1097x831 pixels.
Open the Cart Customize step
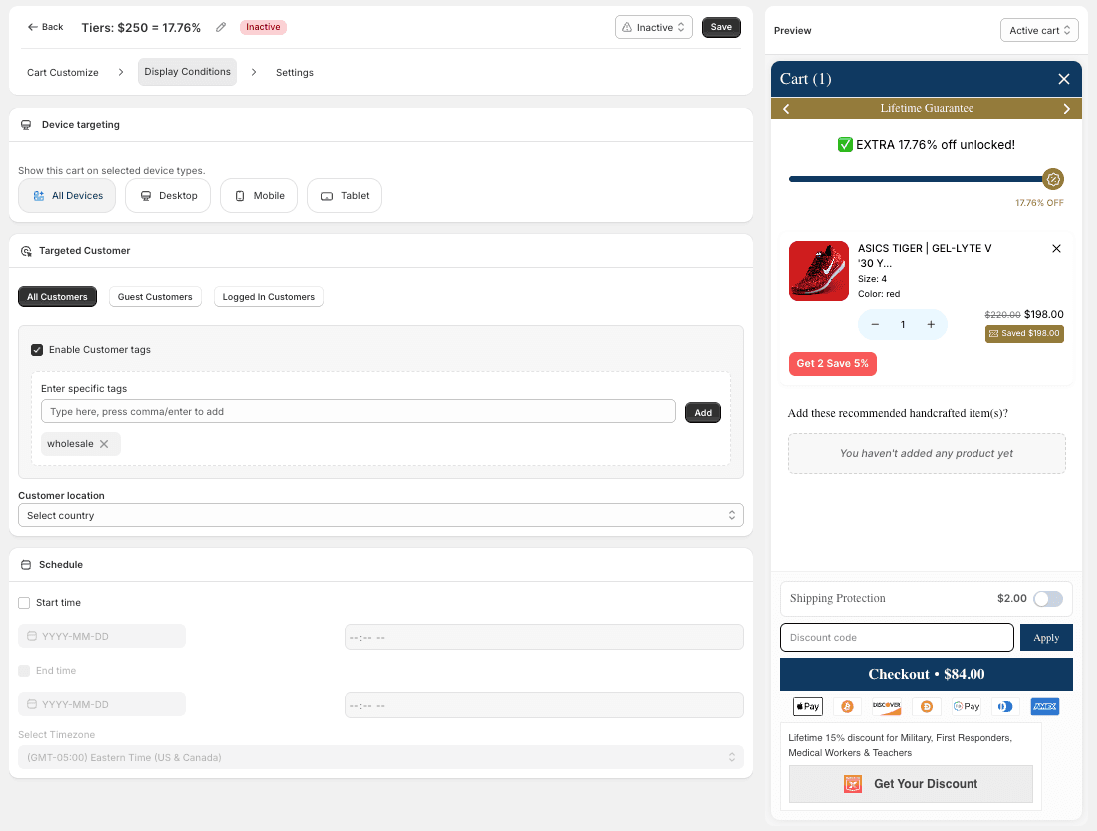(x=63, y=72)
